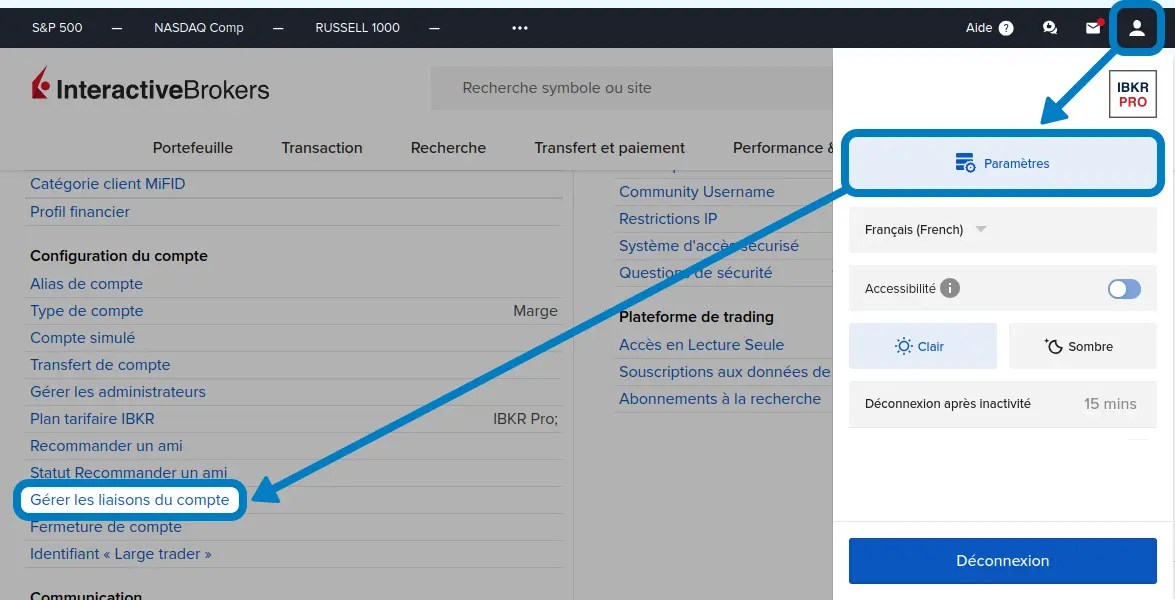
Task: Click the Interactive Brokers logo
Action: [x=150, y=88]
